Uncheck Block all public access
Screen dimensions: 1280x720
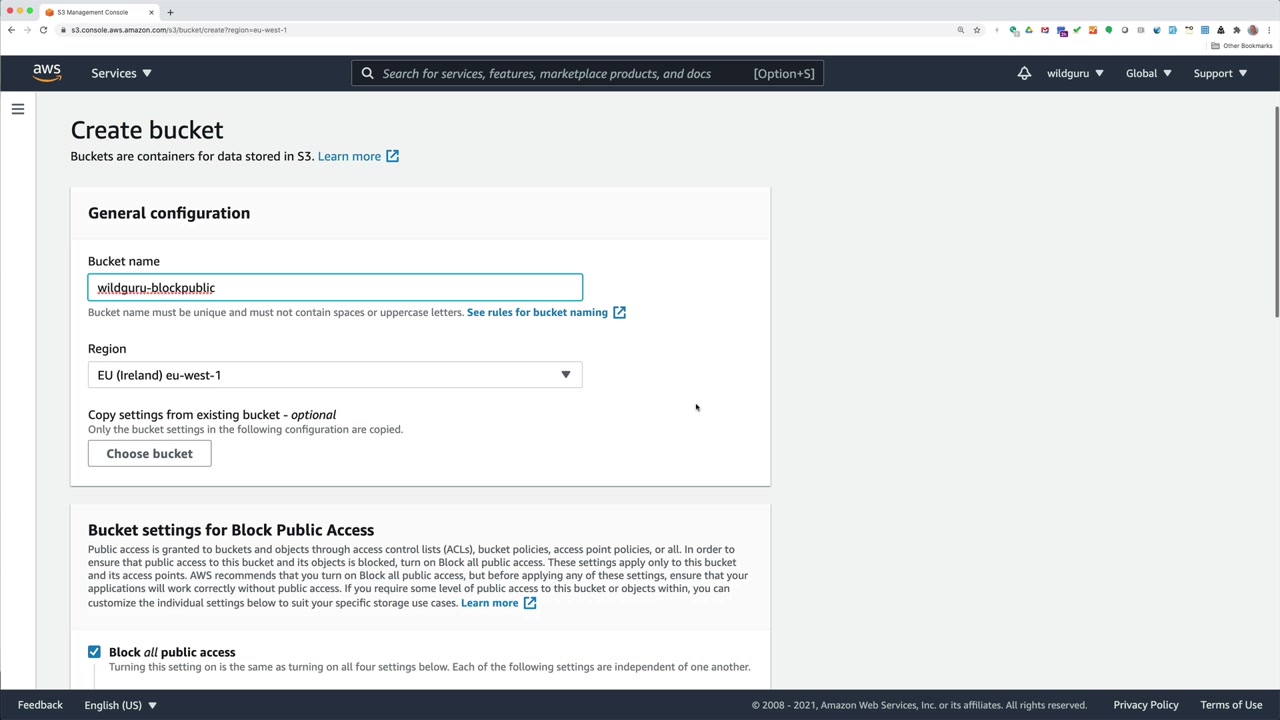coord(94,652)
